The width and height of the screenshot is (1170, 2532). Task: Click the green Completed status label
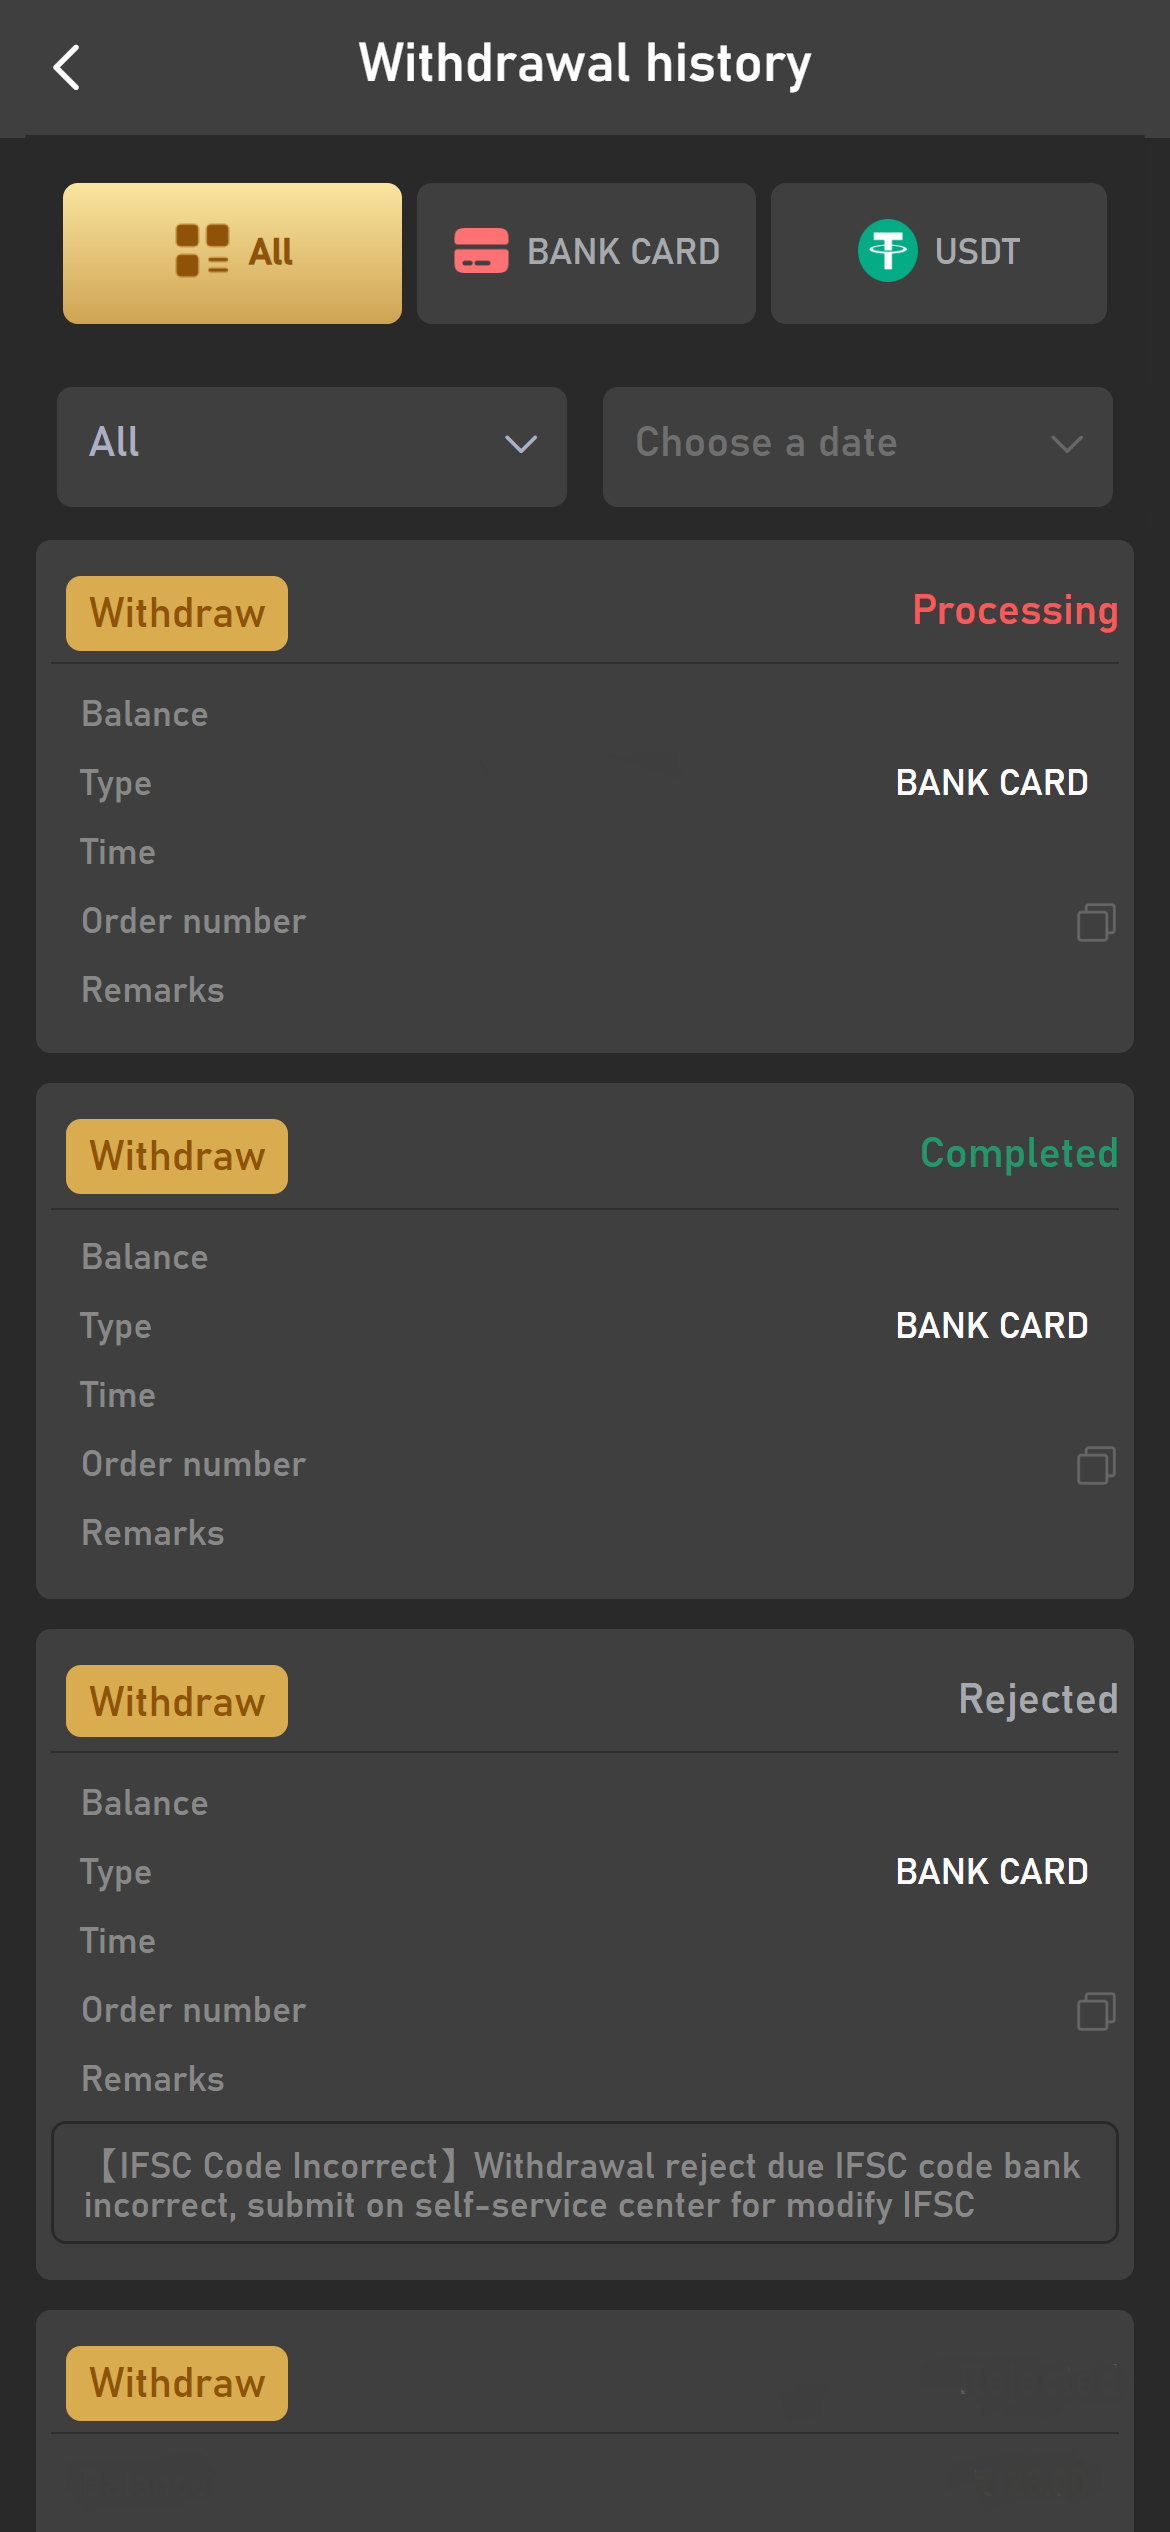pyautogui.click(x=1018, y=1153)
